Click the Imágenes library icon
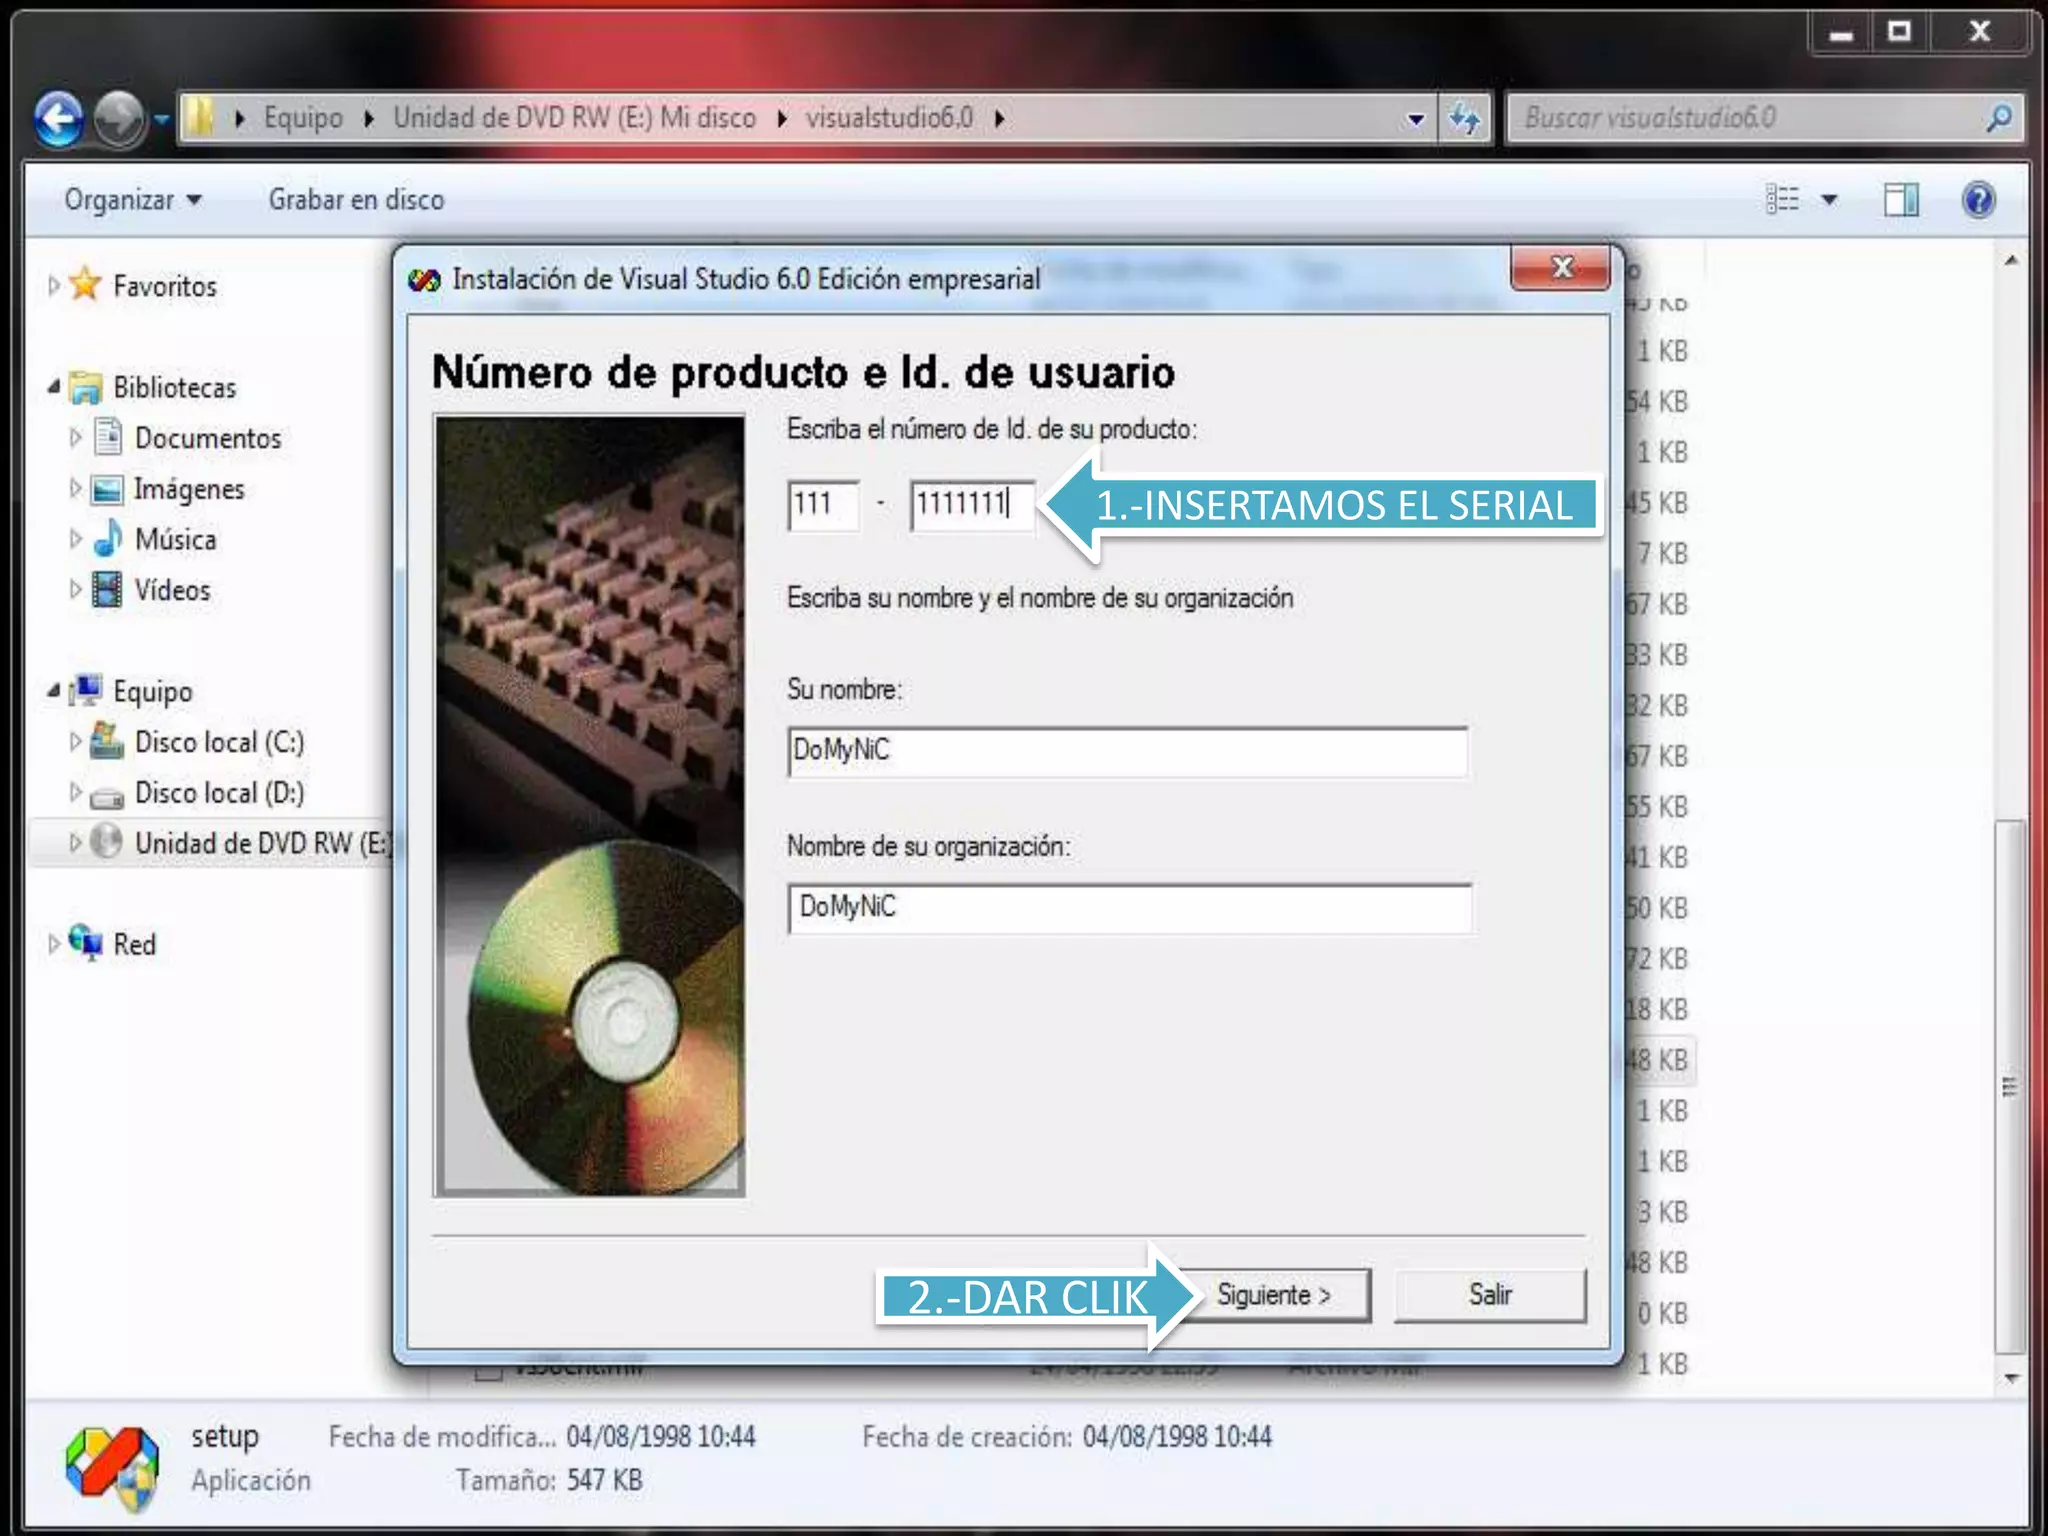The image size is (2048, 1536). (x=107, y=488)
